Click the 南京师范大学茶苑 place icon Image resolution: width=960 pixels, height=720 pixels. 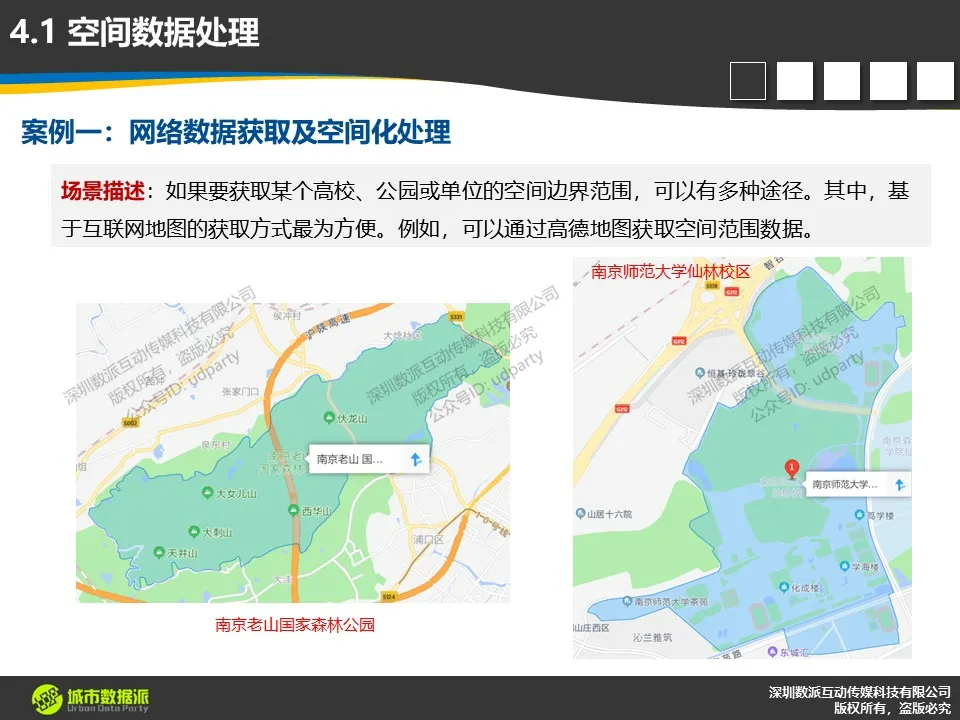628,601
